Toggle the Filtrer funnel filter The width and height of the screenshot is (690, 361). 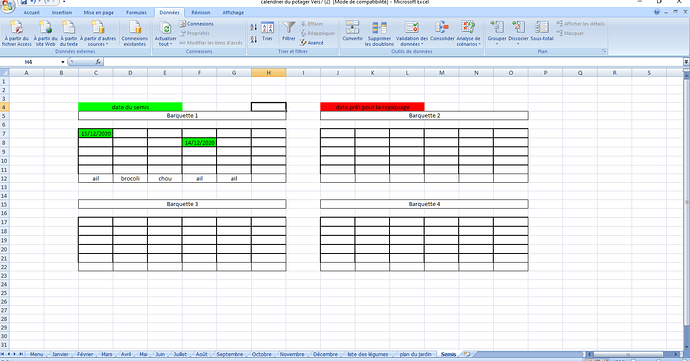click(x=289, y=32)
